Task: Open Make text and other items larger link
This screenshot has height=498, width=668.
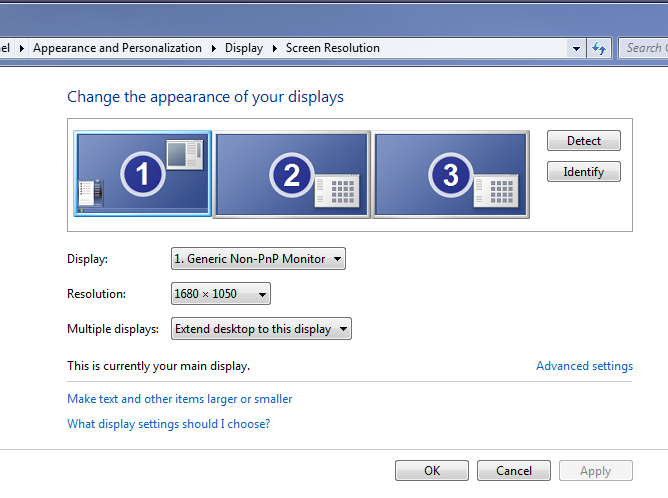Action: [179, 399]
